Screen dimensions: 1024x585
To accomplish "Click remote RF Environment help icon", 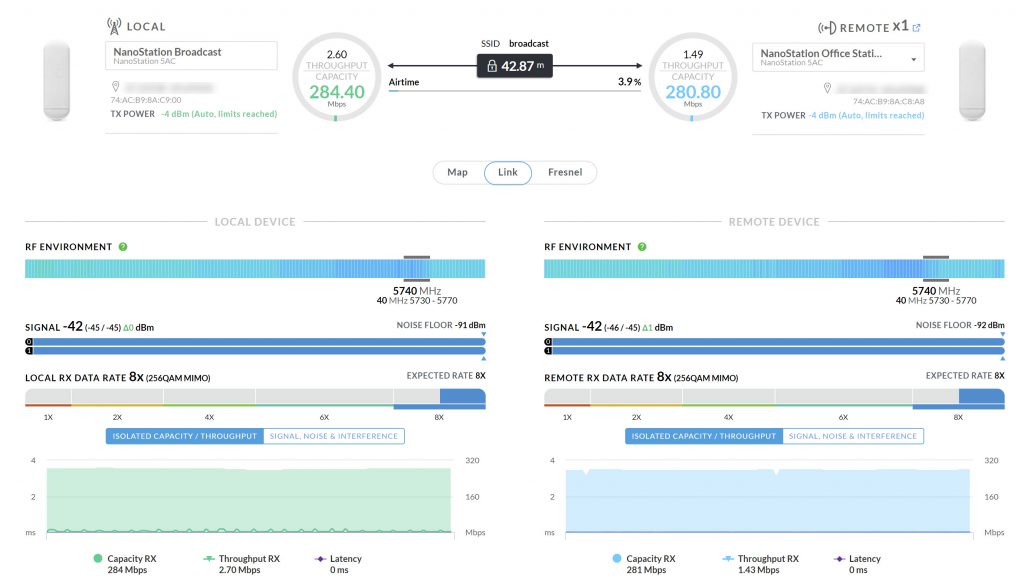I will click(x=642, y=247).
